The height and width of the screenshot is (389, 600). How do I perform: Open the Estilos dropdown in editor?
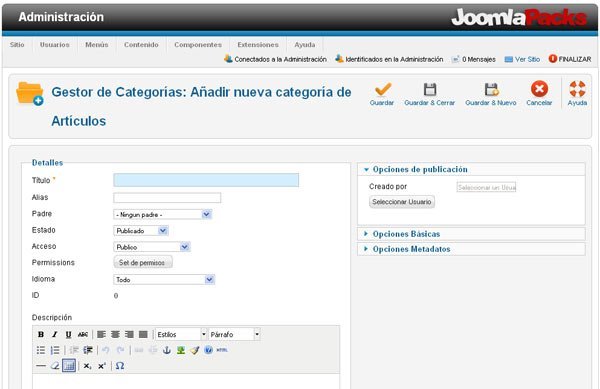(181, 334)
